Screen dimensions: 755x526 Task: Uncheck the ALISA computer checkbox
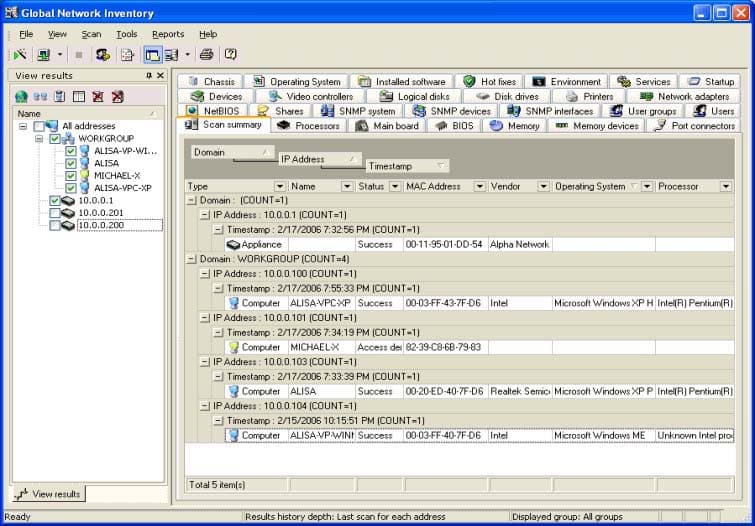pyautogui.click(x=71, y=163)
